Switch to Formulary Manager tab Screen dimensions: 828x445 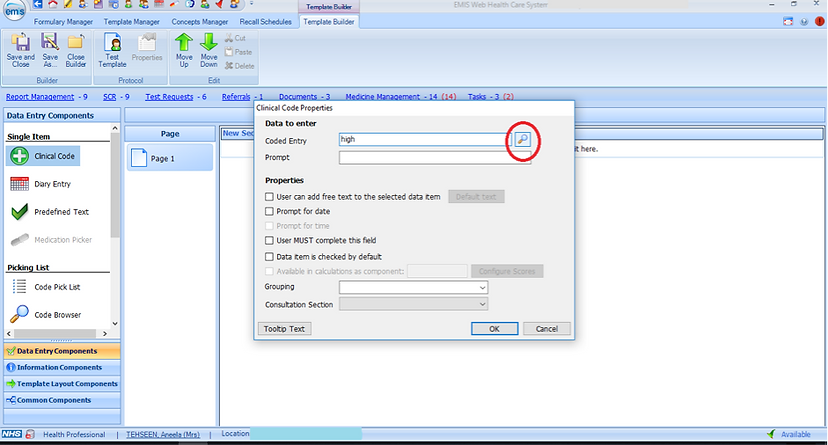click(63, 22)
